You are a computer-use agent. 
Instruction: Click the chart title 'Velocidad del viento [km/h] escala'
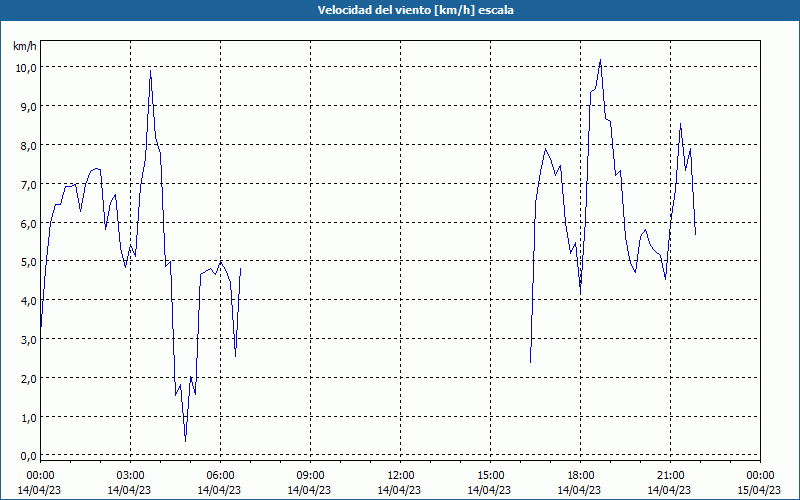click(x=415, y=10)
